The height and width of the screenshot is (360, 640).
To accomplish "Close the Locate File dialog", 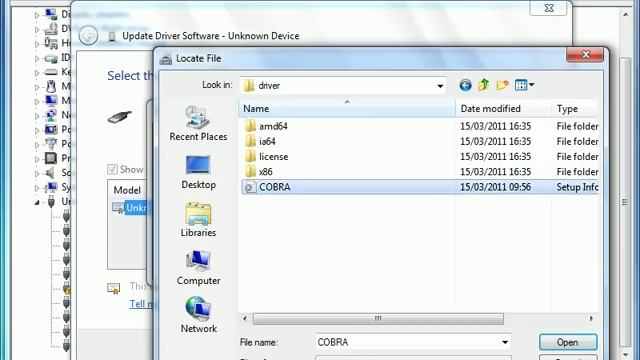I will pos(585,54).
